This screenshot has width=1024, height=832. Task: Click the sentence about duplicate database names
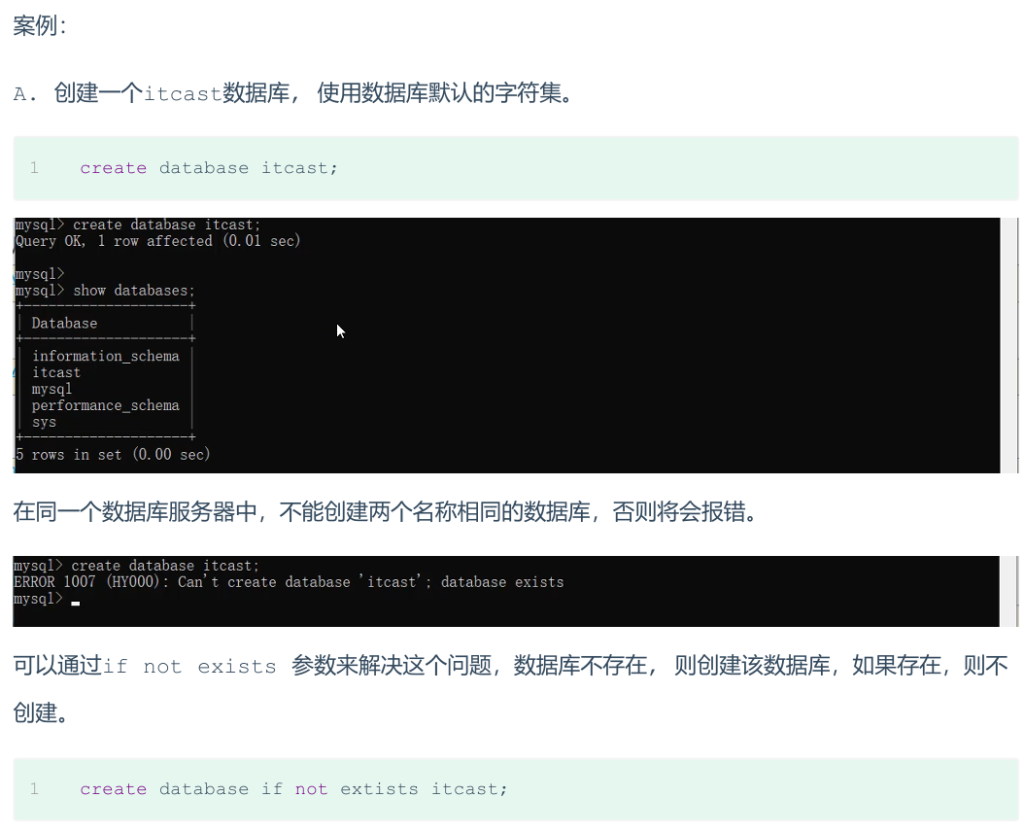pyautogui.click(x=385, y=513)
